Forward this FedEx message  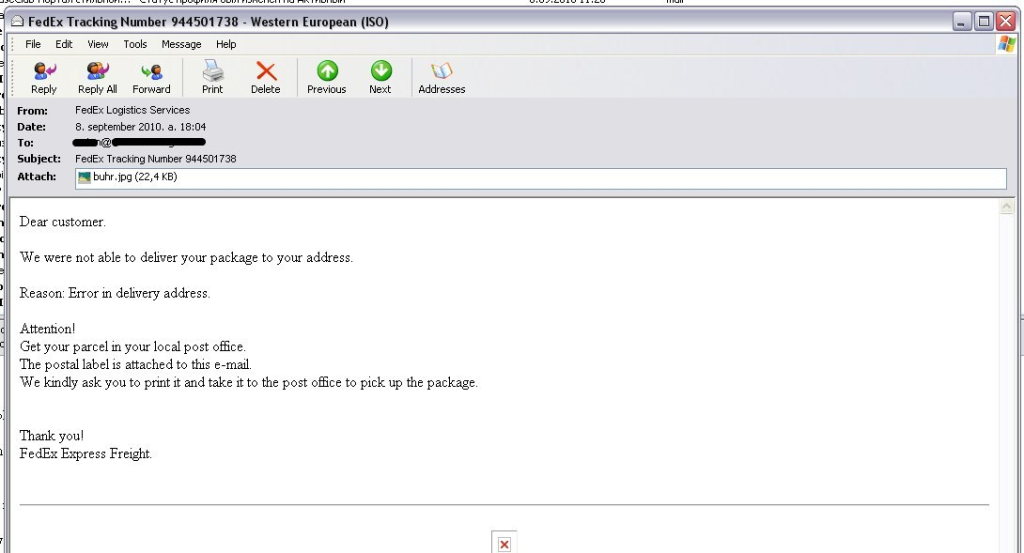coord(151,78)
